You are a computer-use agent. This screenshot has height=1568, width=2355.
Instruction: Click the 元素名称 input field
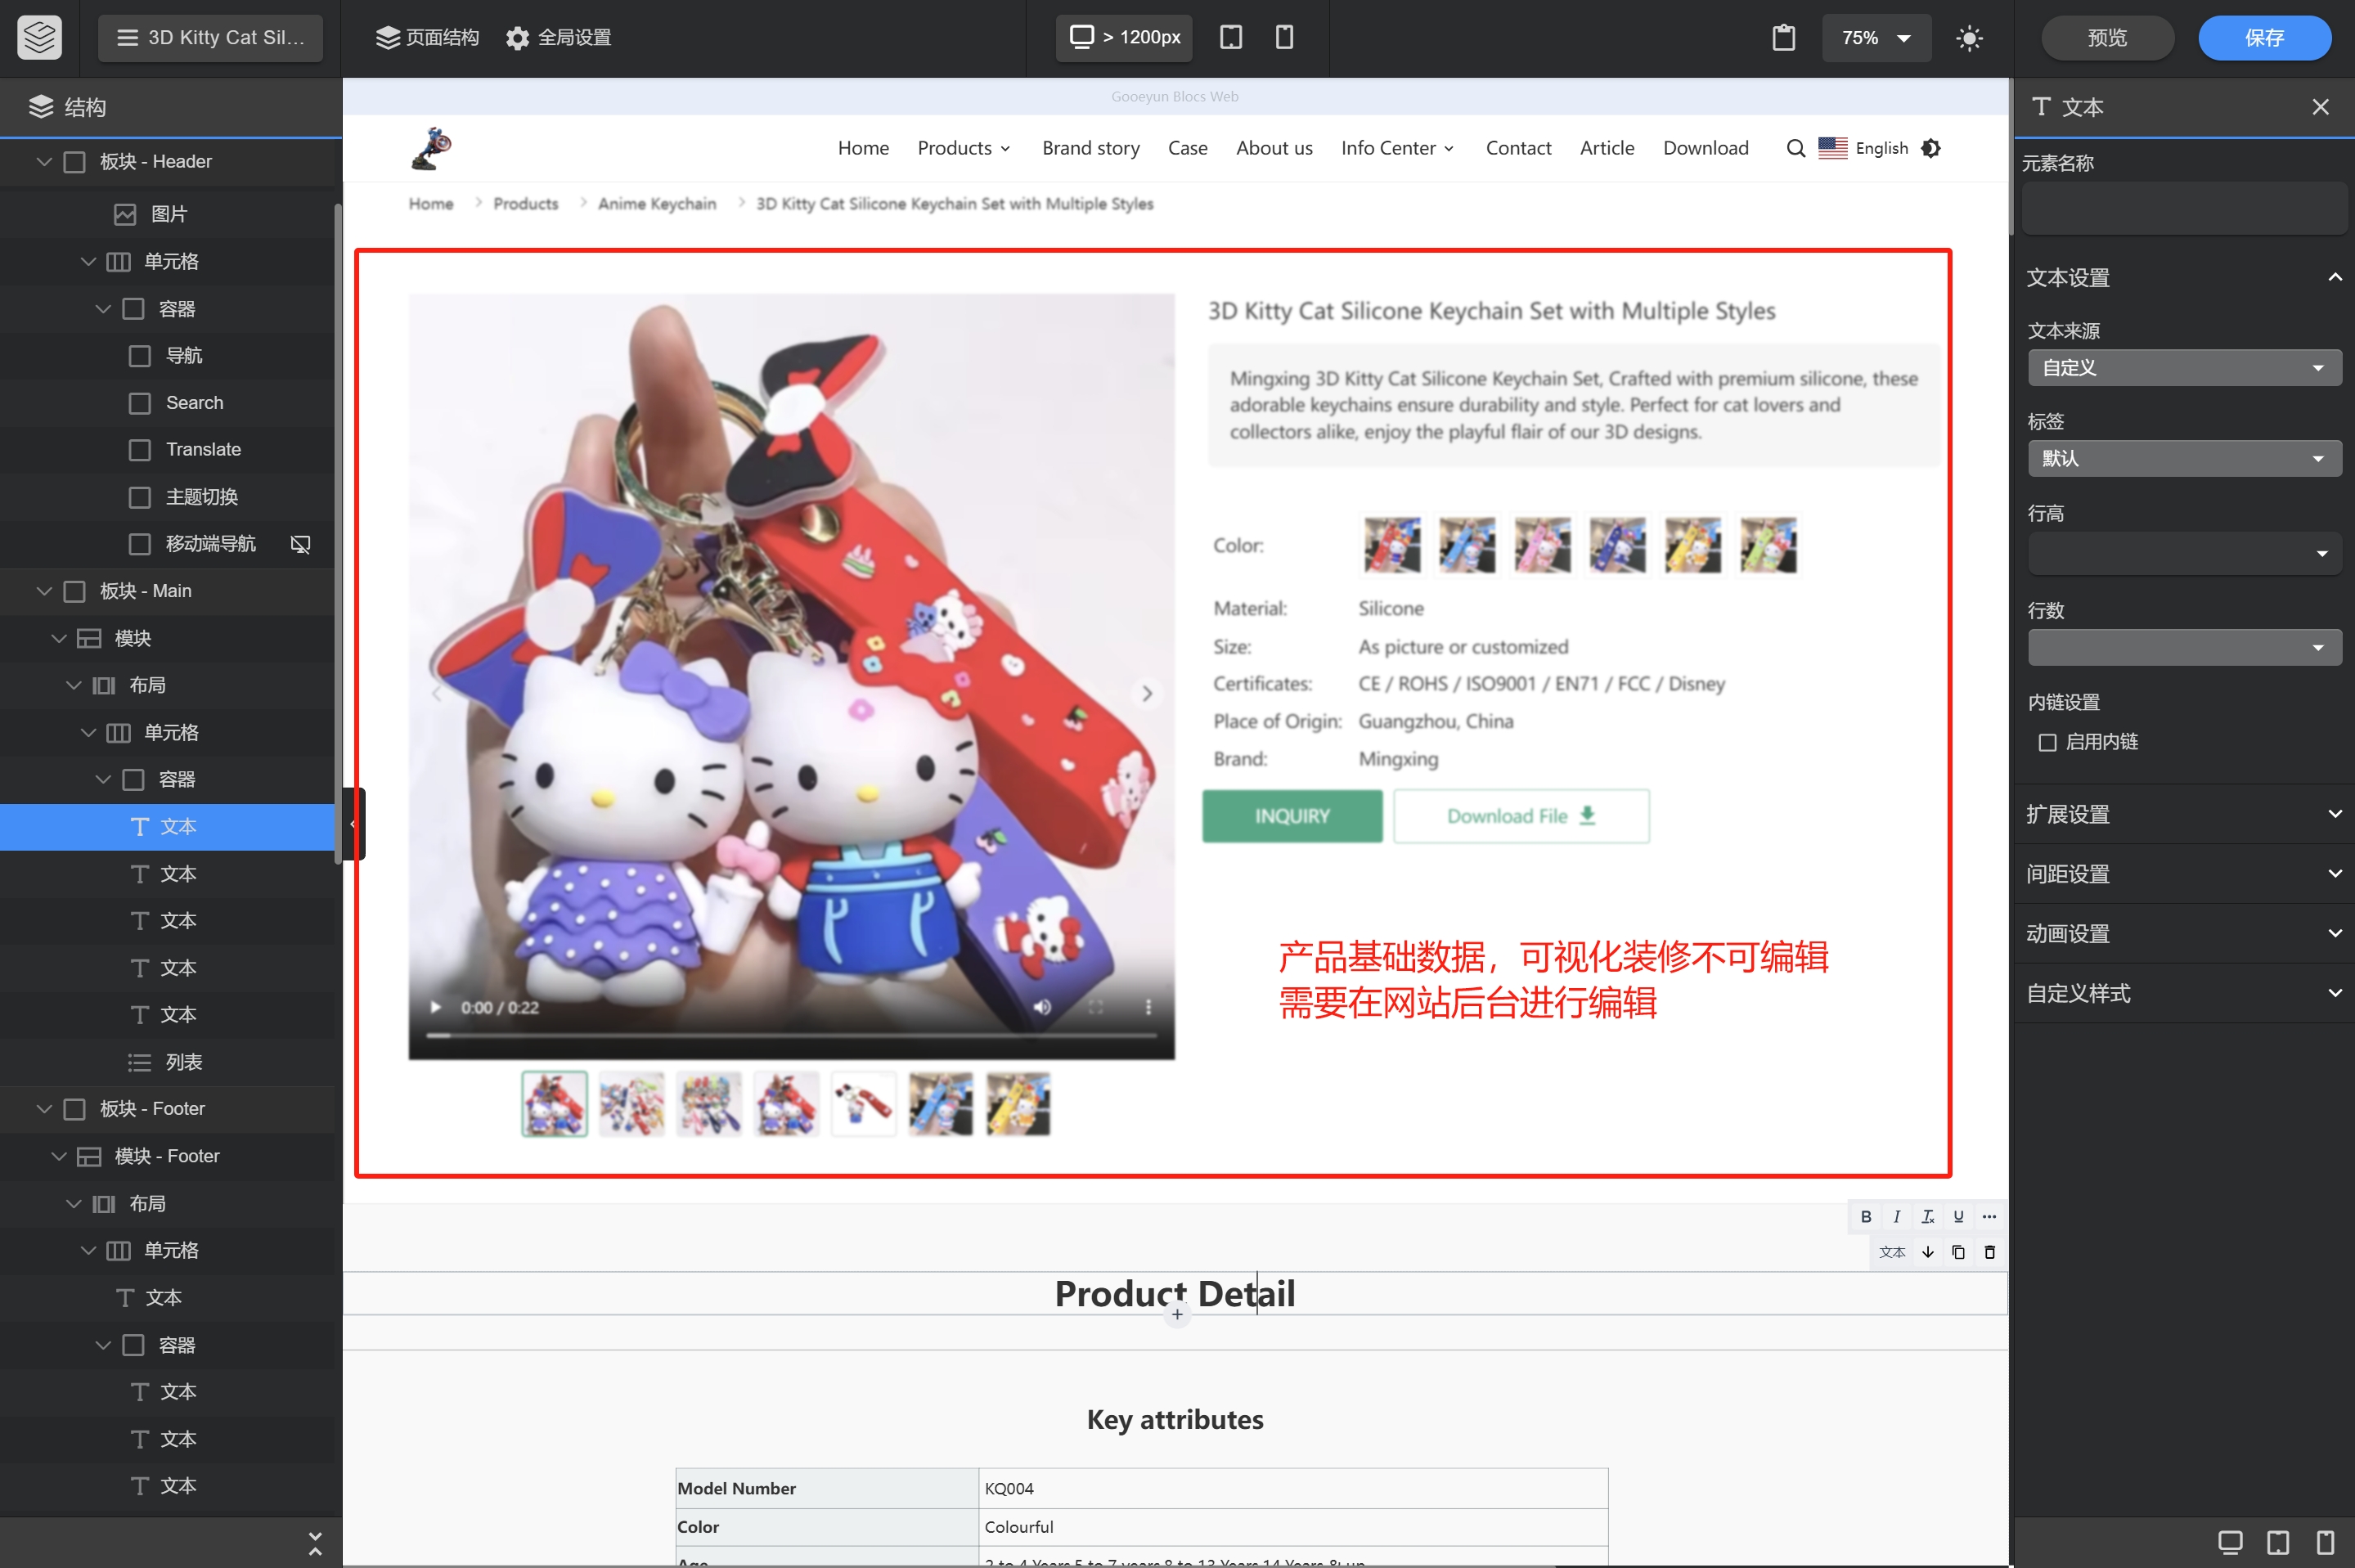tap(2184, 209)
